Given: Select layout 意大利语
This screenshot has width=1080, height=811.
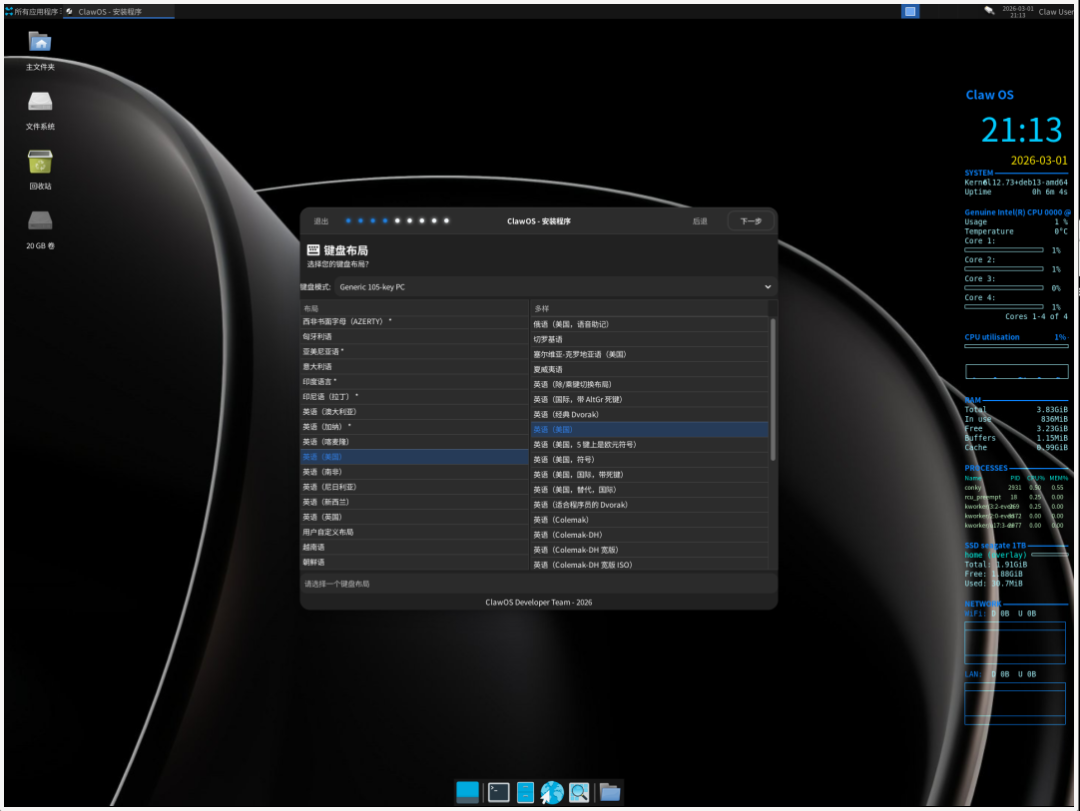Looking at the screenshot, I should point(414,367).
